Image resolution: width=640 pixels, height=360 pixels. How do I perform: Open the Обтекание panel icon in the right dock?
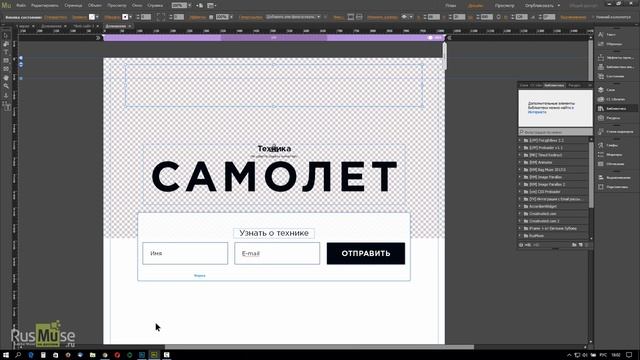click(x=601, y=164)
